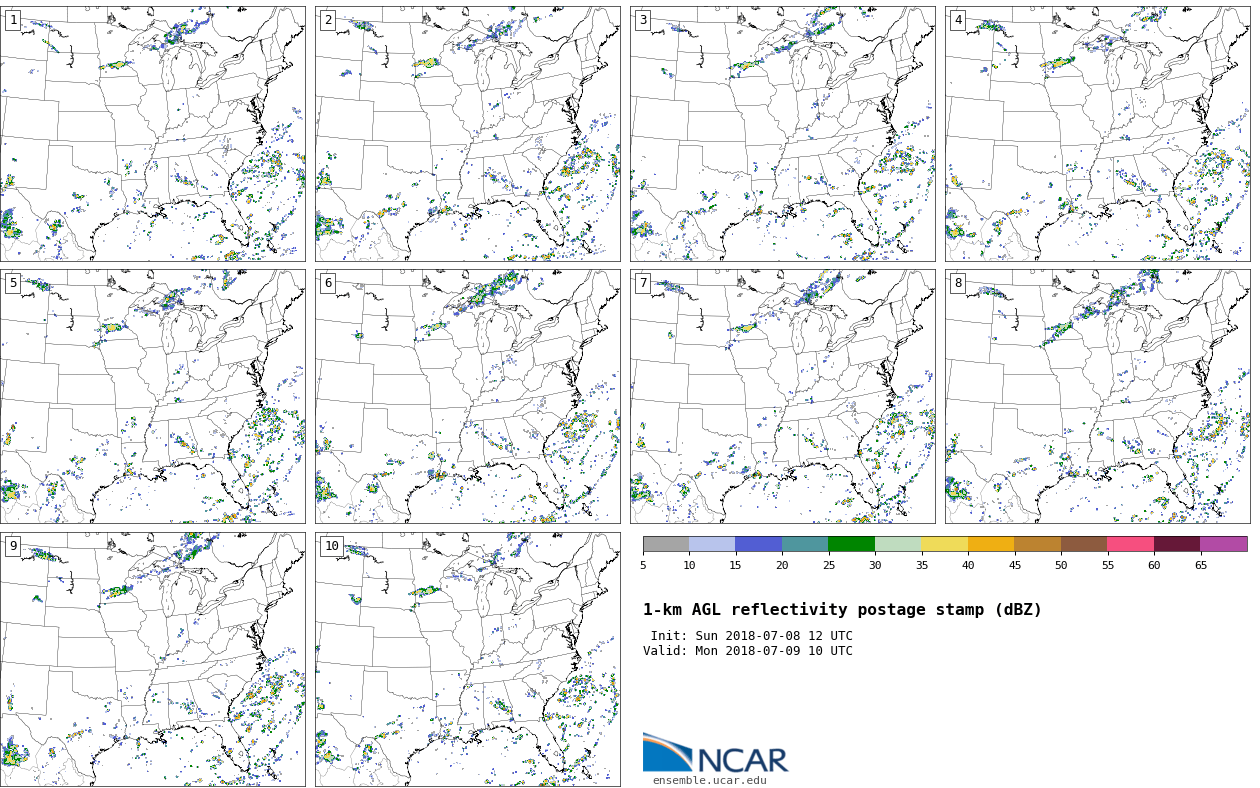Viewport: 1260px width, 788px height.
Task: Click the light blue 10-15 dBZ swatch
Action: pos(712,544)
